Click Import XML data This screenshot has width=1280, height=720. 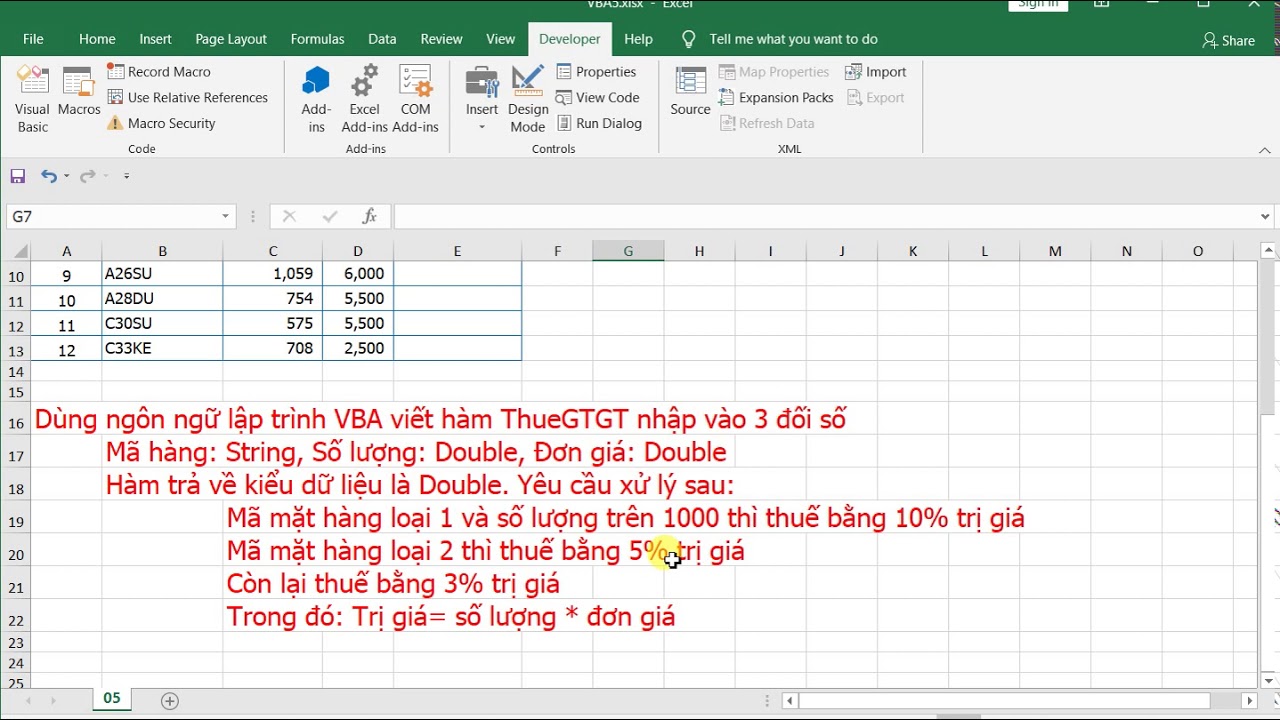point(876,72)
